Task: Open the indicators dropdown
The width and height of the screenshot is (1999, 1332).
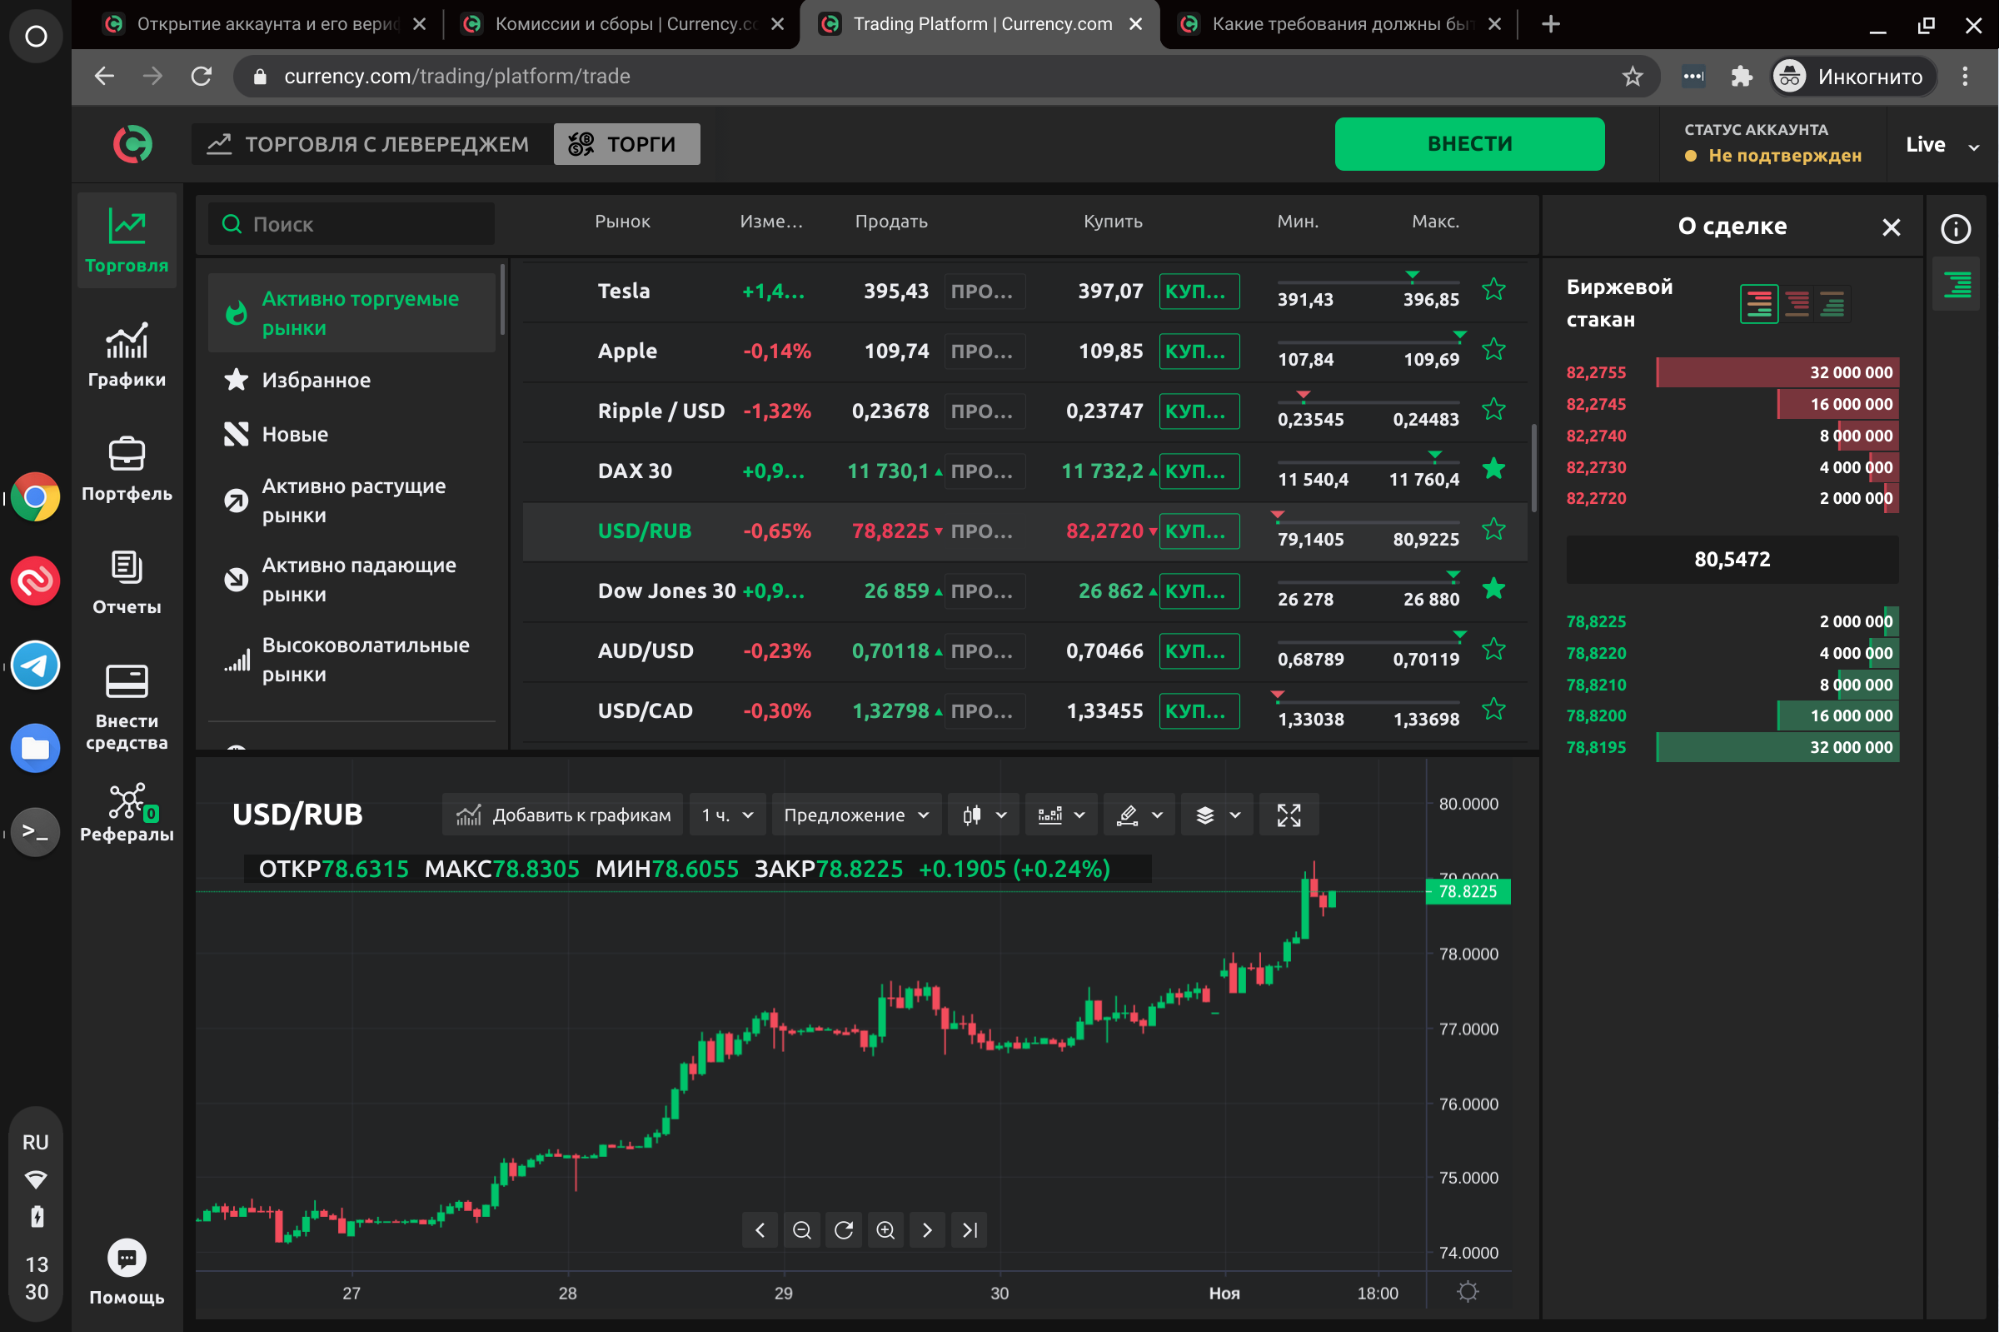Action: tap(1062, 815)
